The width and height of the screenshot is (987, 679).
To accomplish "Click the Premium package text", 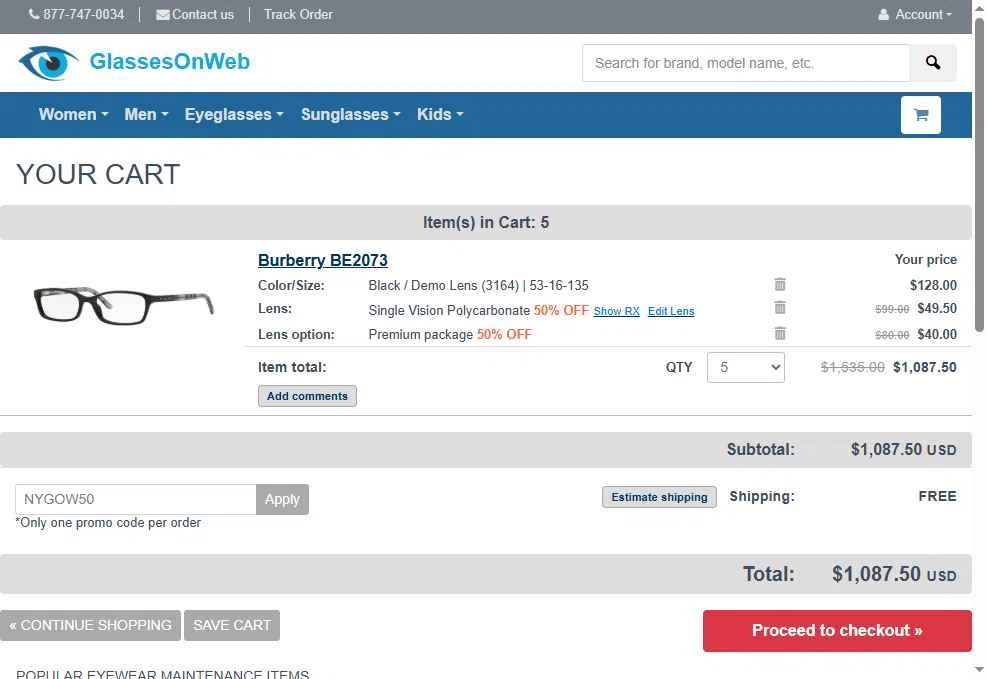I will [420, 334].
